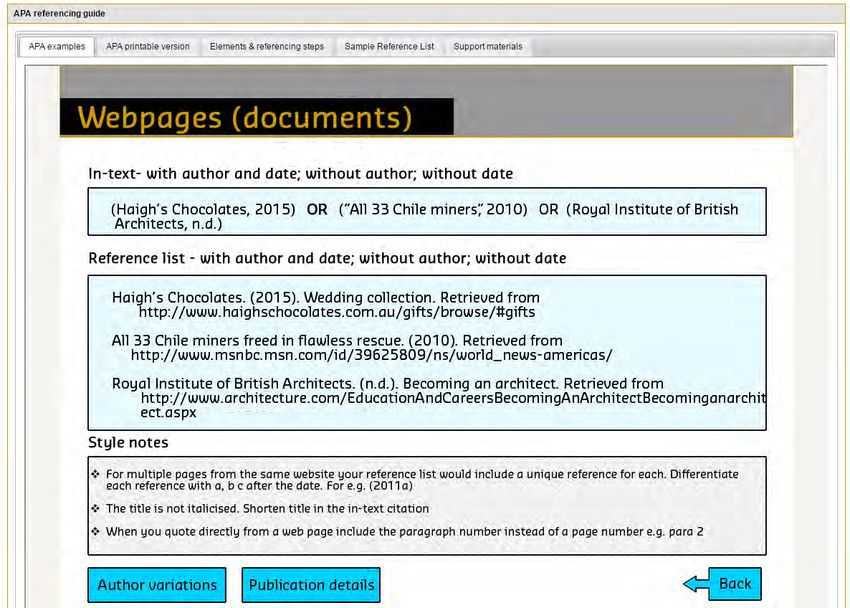This screenshot has height=608, width=850.
Task: Open the APA examples tab
Action: 57,47
